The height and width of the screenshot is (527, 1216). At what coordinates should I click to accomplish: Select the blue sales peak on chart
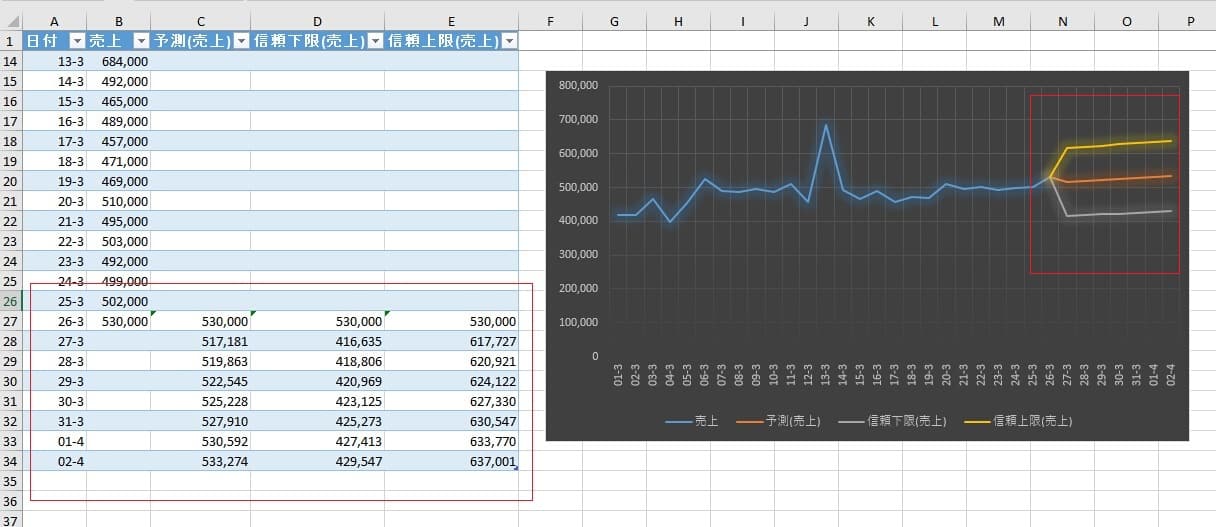(826, 126)
